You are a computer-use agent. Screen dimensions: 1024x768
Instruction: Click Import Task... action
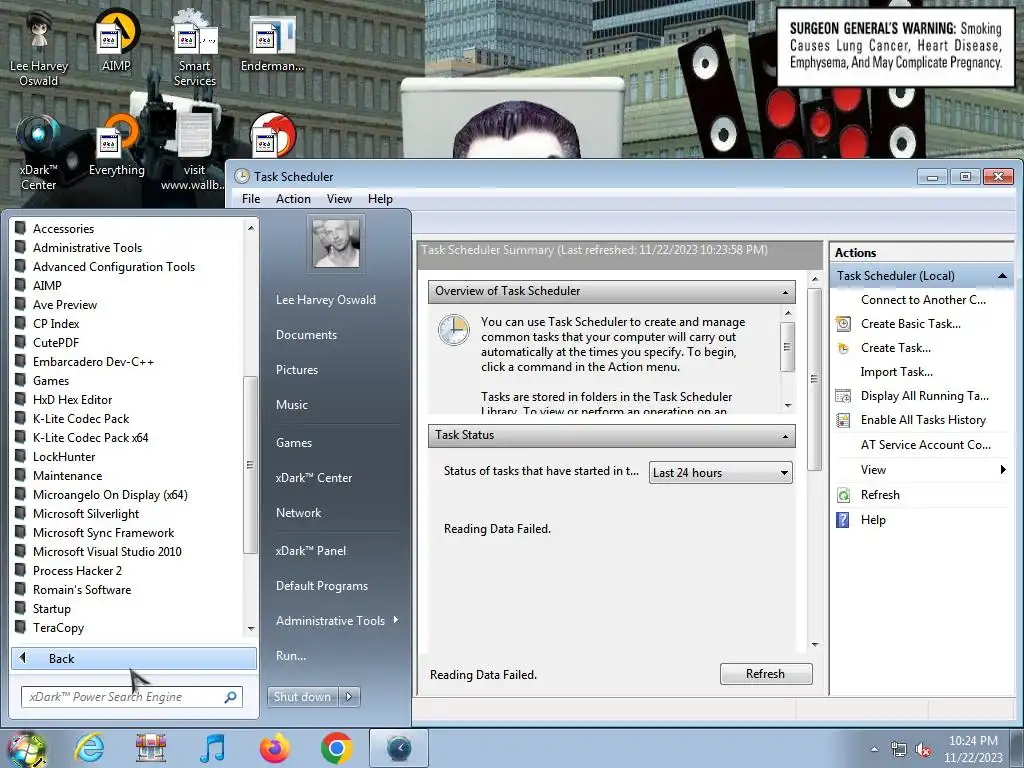[x=896, y=372]
